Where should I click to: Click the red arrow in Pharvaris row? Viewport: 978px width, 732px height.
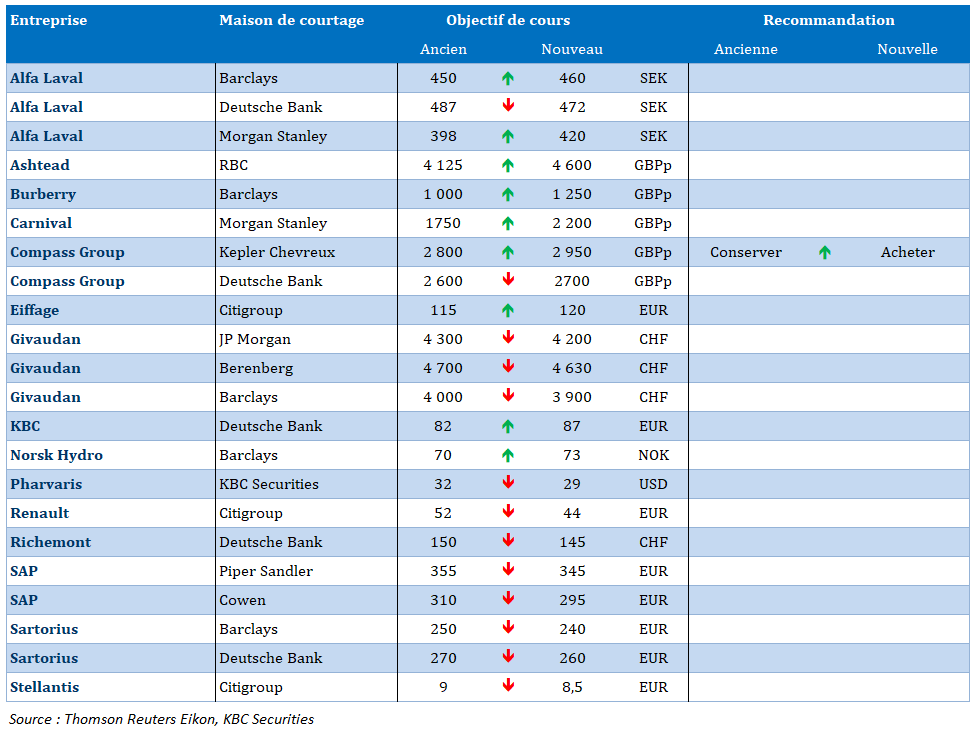[x=508, y=484]
